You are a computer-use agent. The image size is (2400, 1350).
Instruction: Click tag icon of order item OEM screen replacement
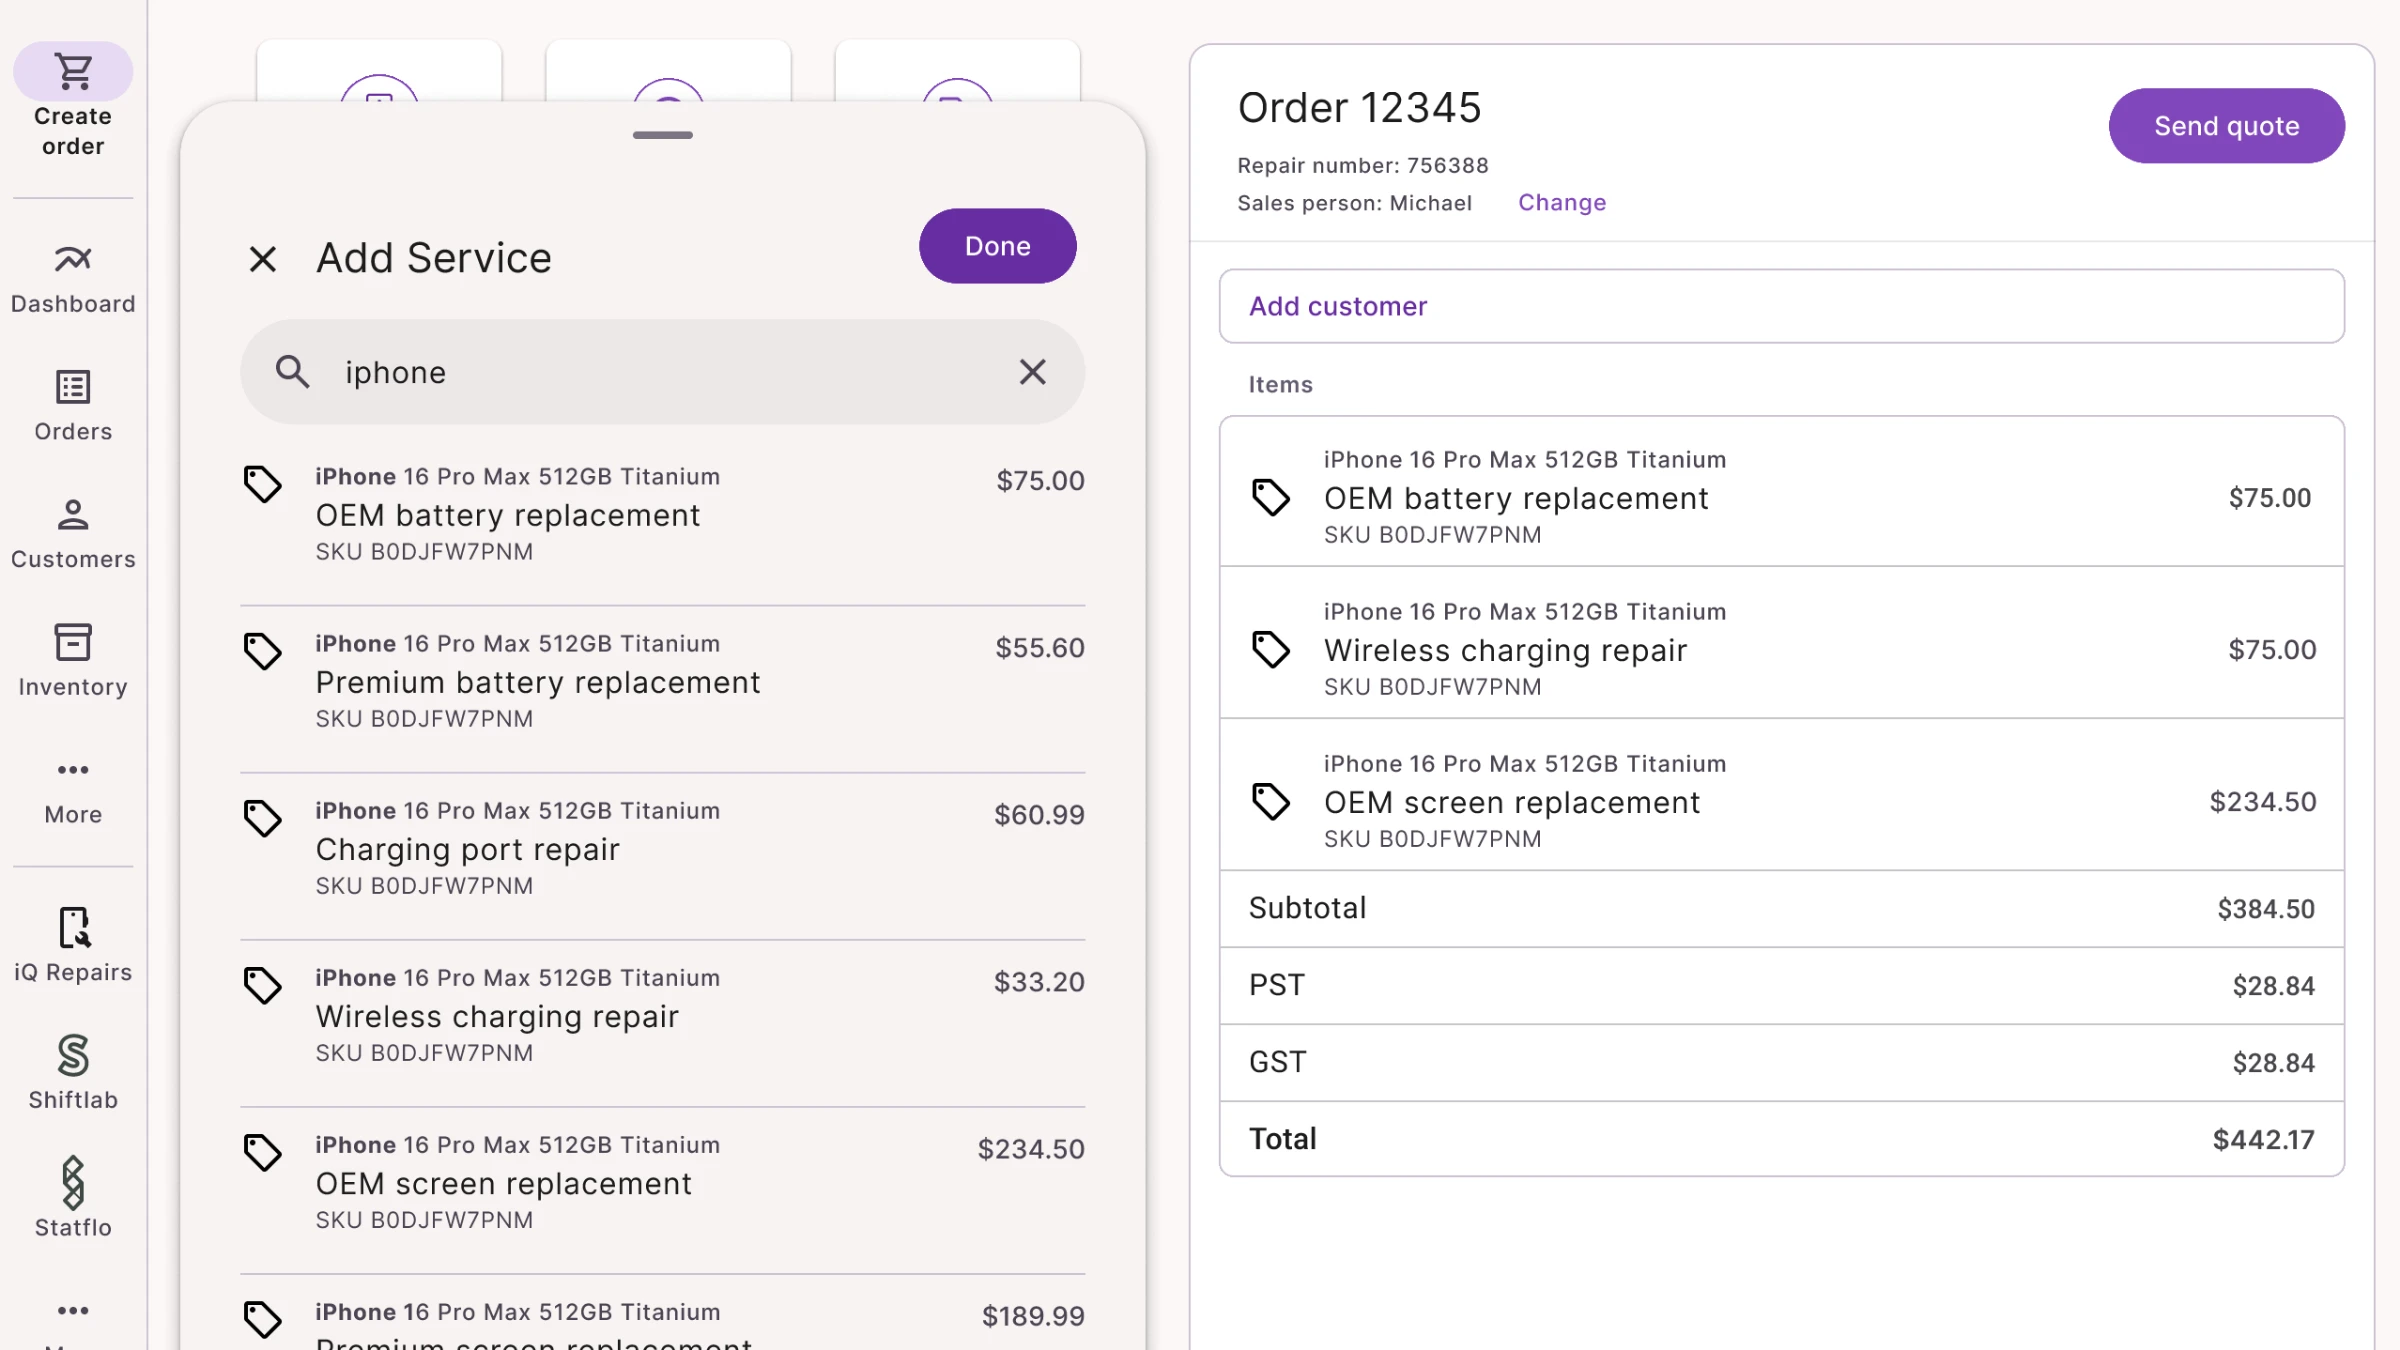[x=1270, y=801]
